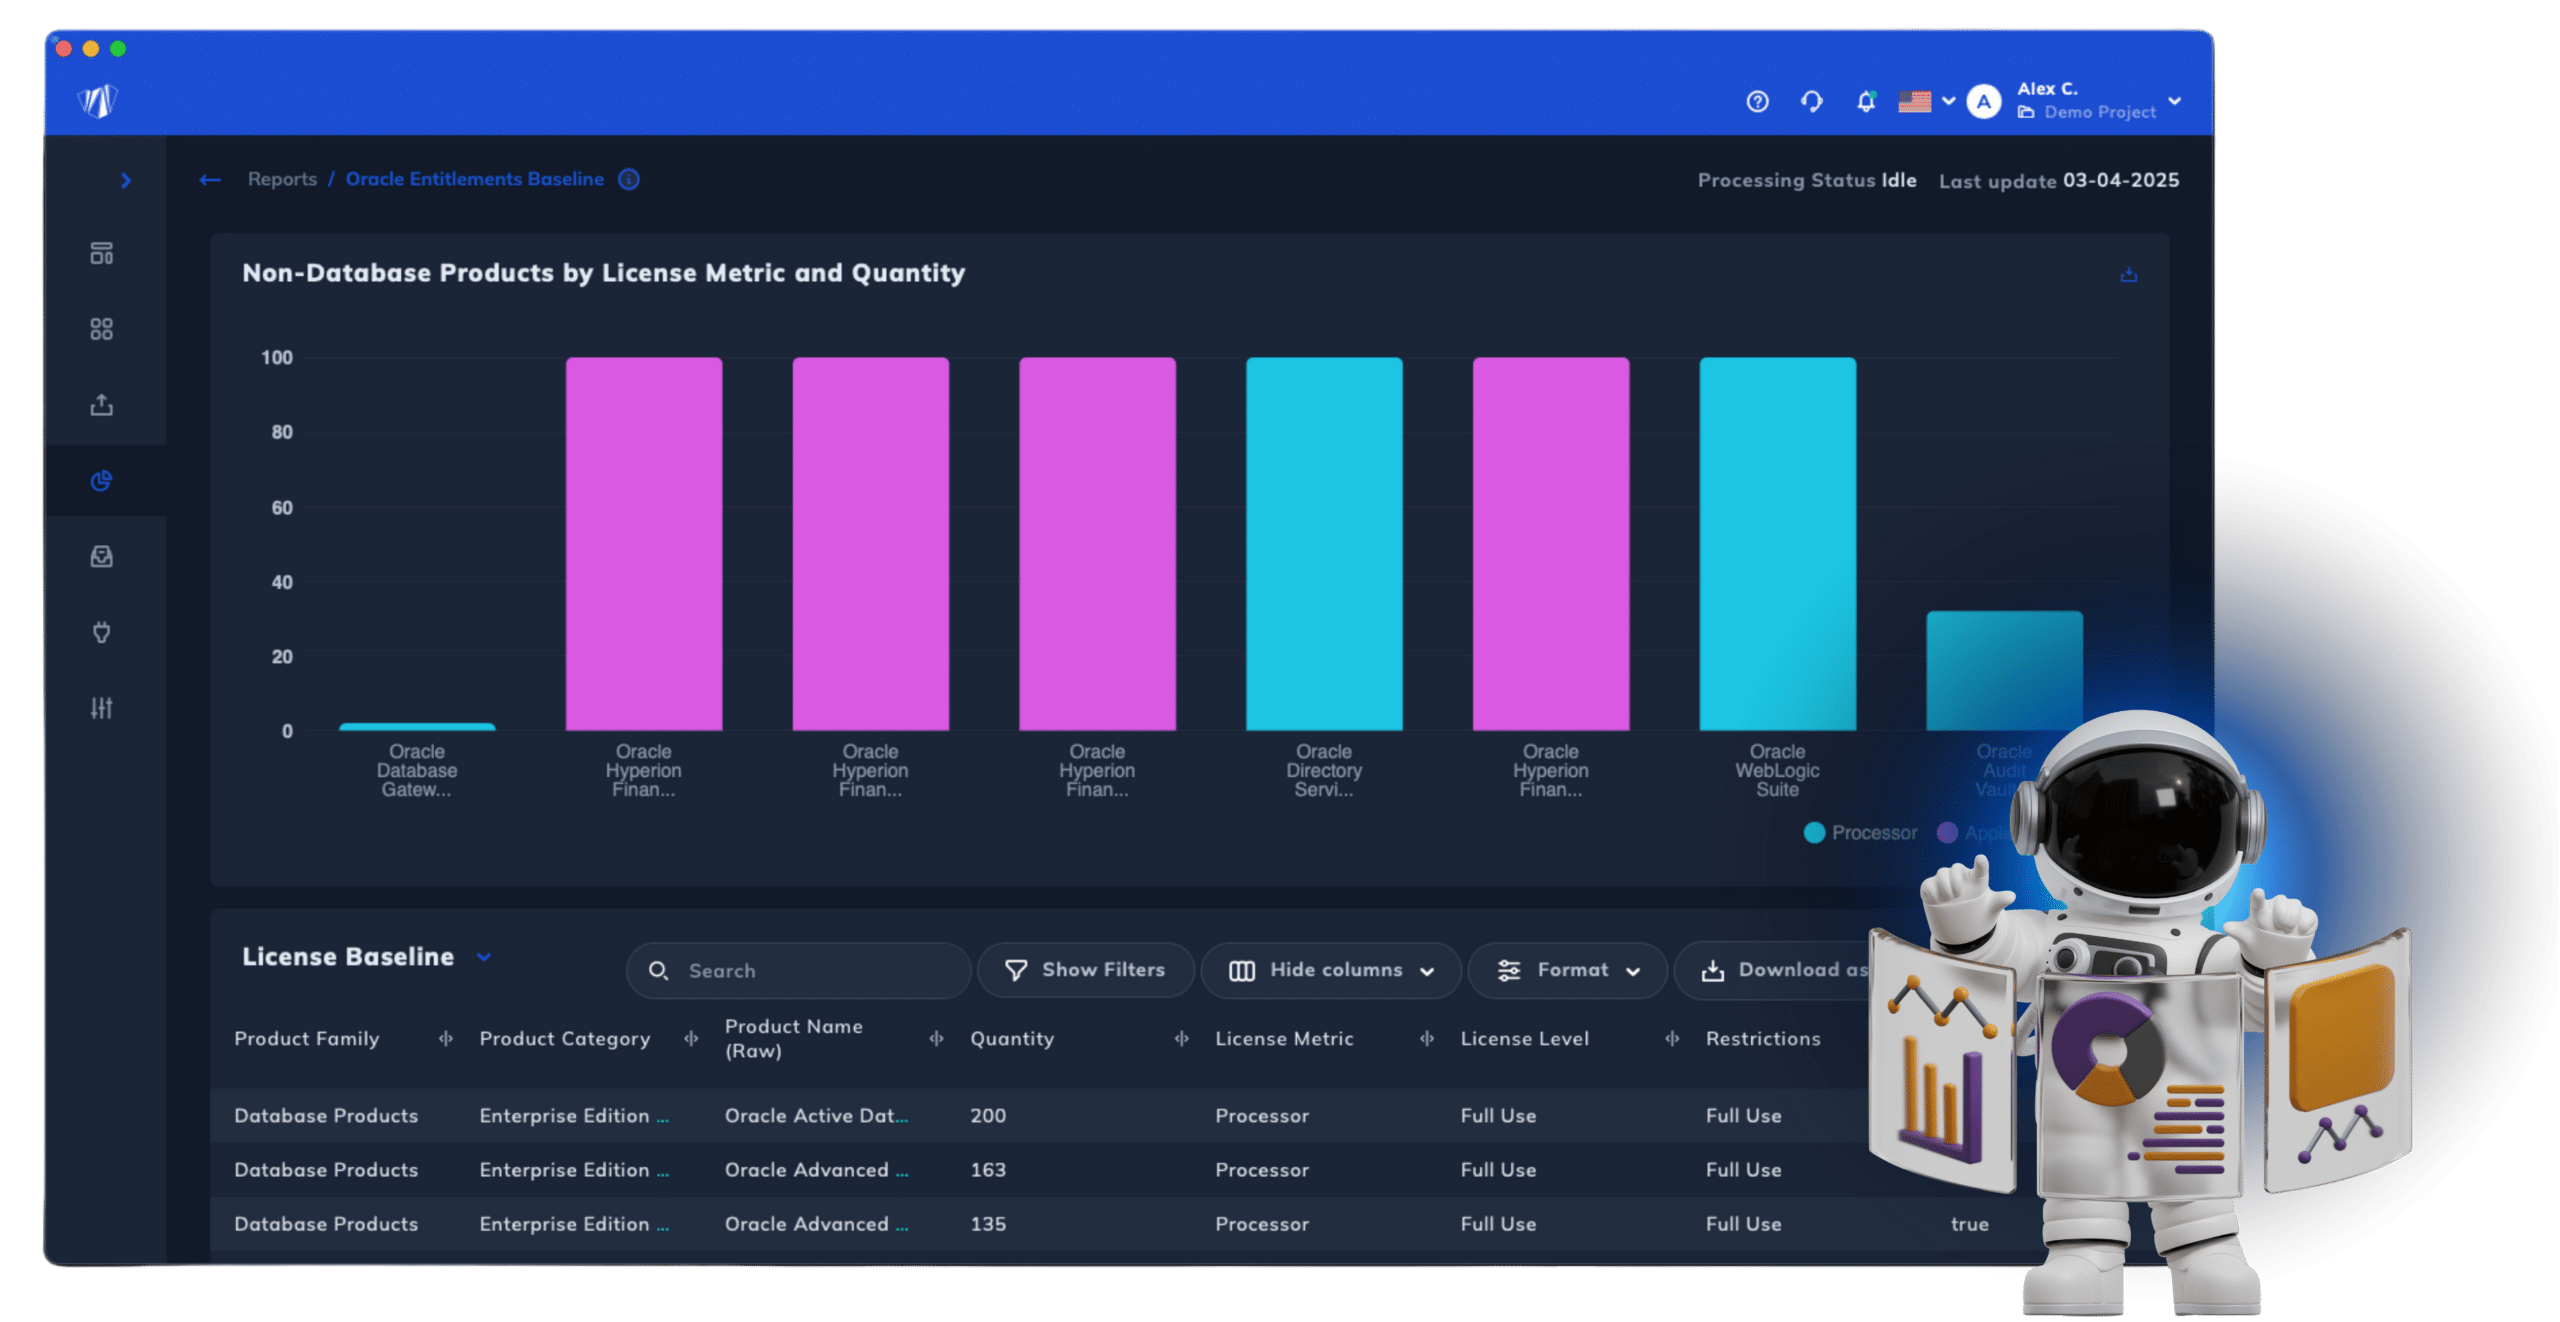The width and height of the screenshot is (2560, 1322).
Task: Click the support headset icon
Action: pos(1811,101)
